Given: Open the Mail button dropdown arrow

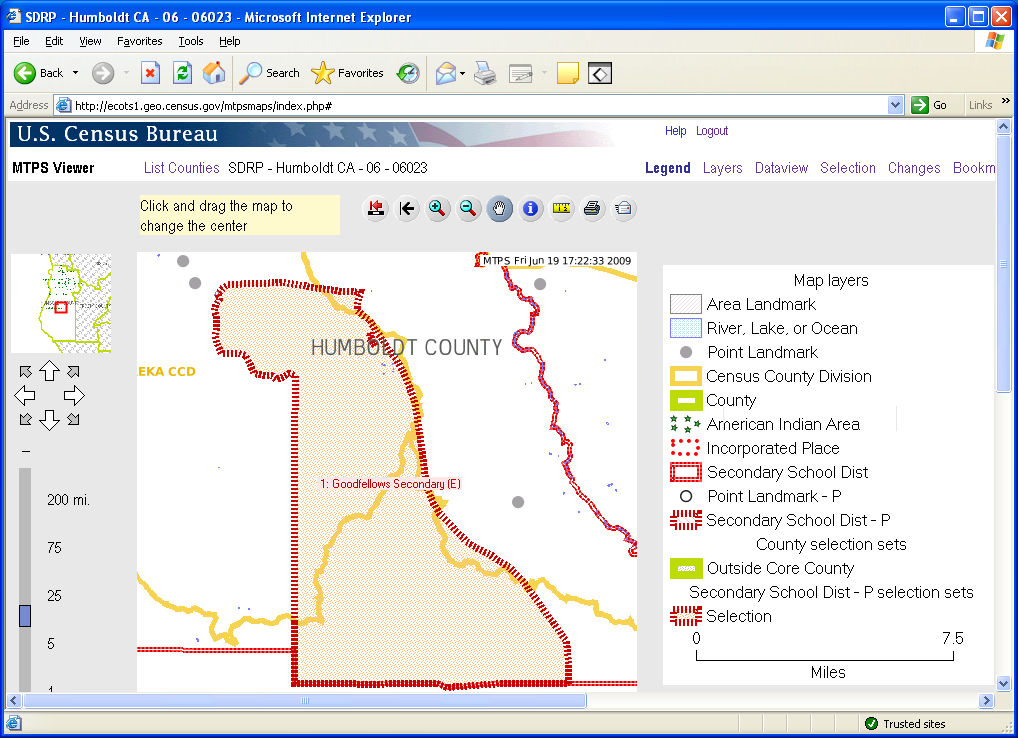Looking at the screenshot, I should point(462,73).
